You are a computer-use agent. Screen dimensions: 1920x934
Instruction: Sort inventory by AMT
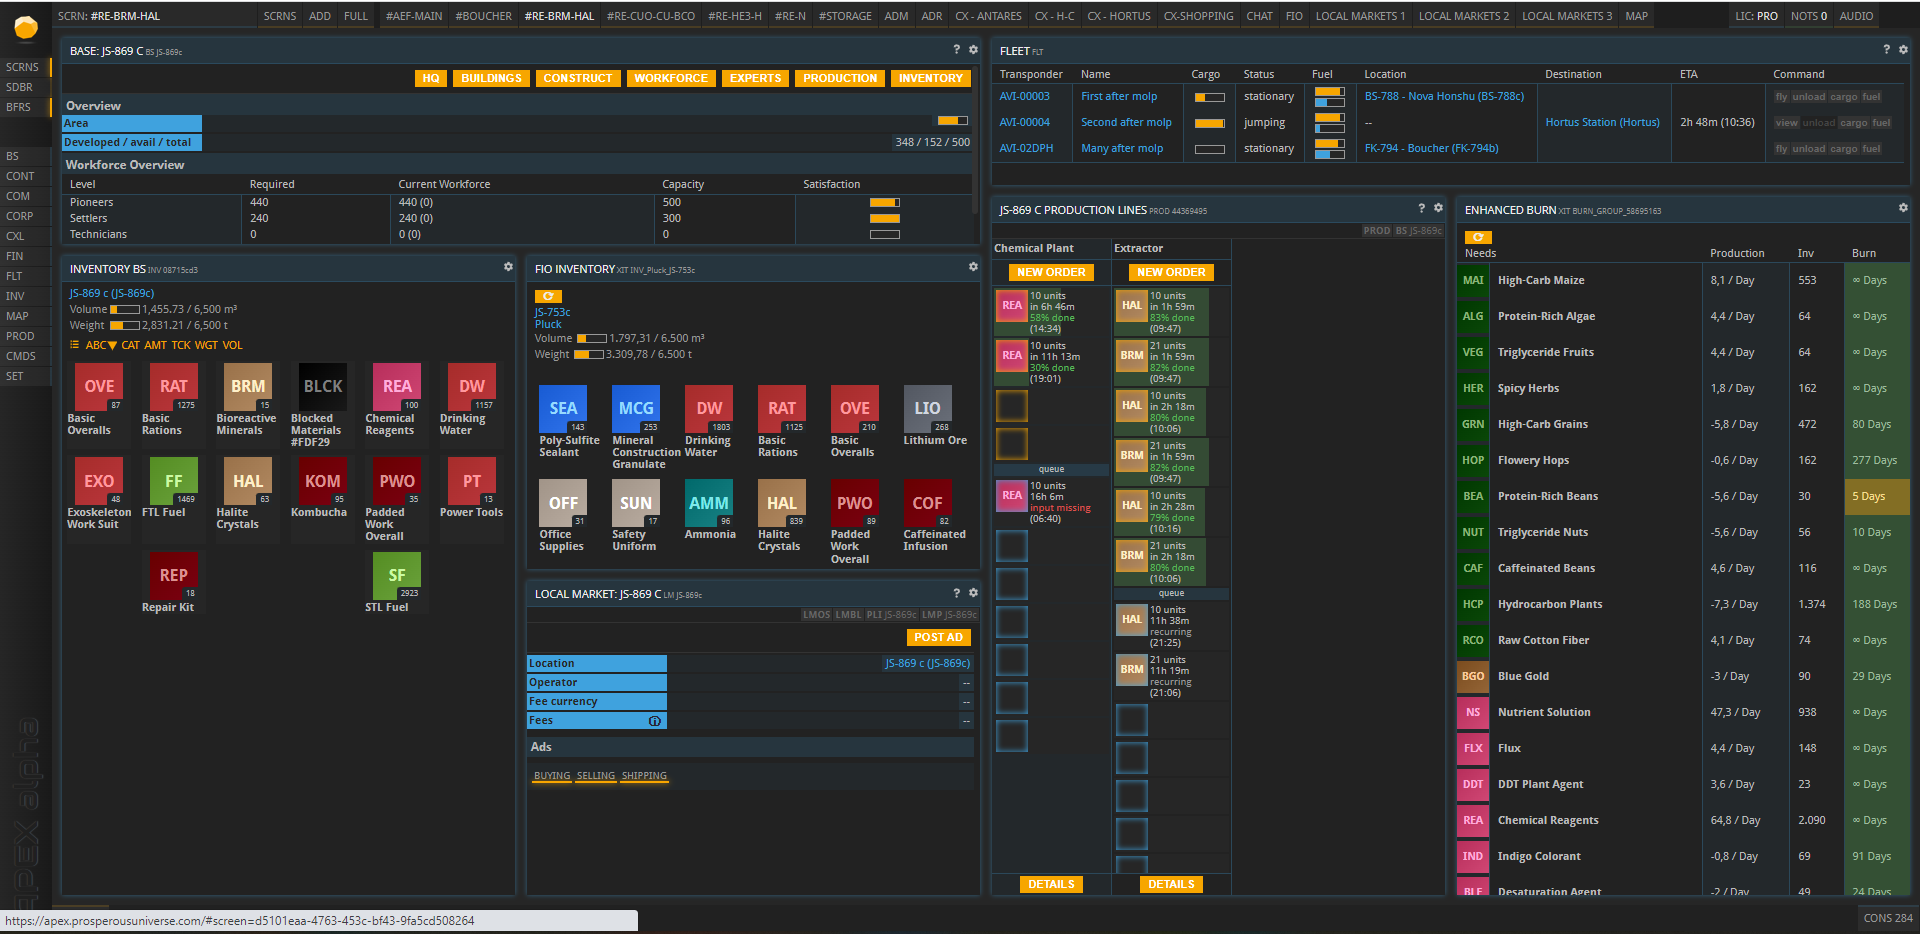pos(155,345)
